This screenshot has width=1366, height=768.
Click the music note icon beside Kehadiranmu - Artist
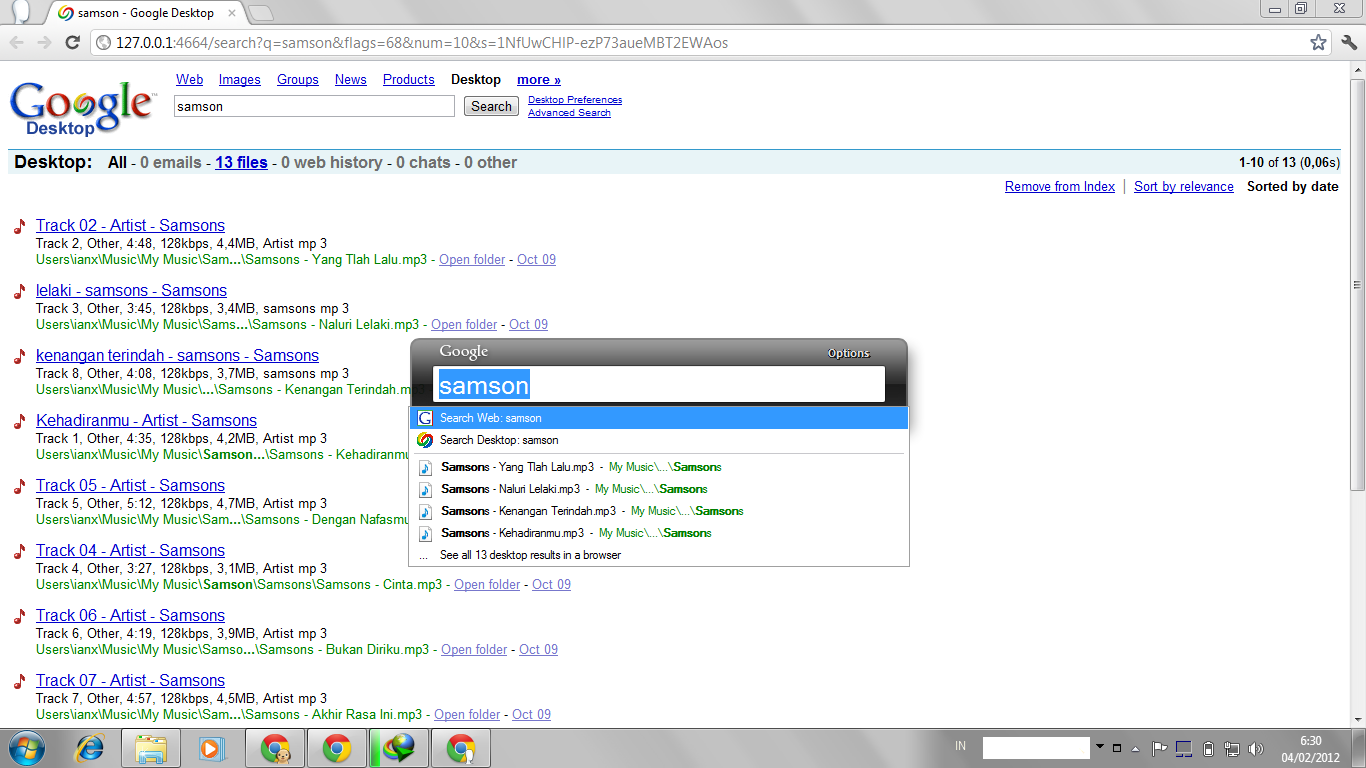pyautogui.click(x=19, y=421)
